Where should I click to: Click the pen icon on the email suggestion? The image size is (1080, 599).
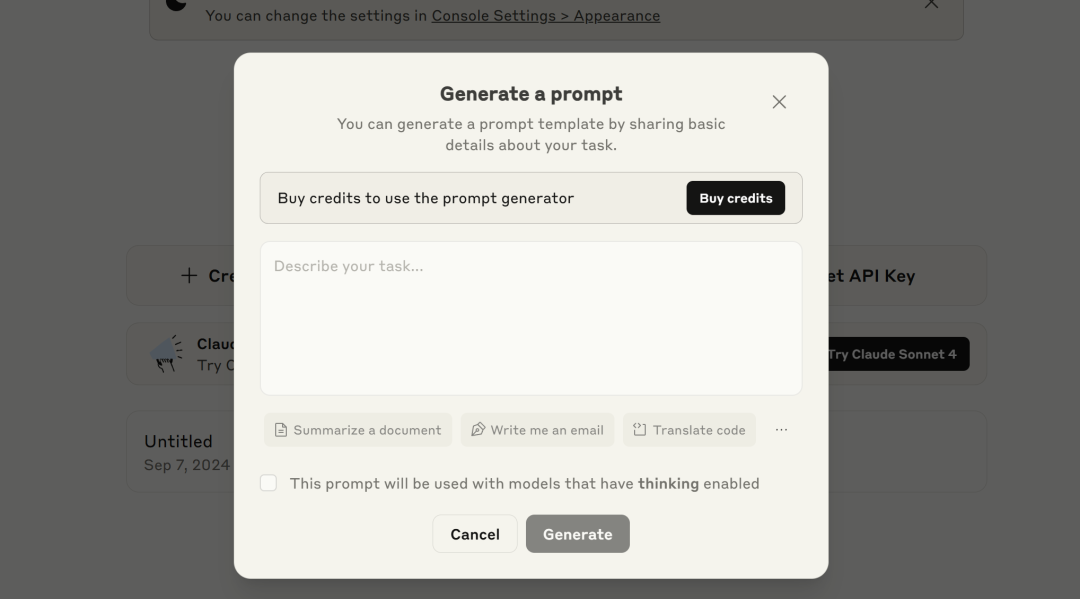[478, 430]
